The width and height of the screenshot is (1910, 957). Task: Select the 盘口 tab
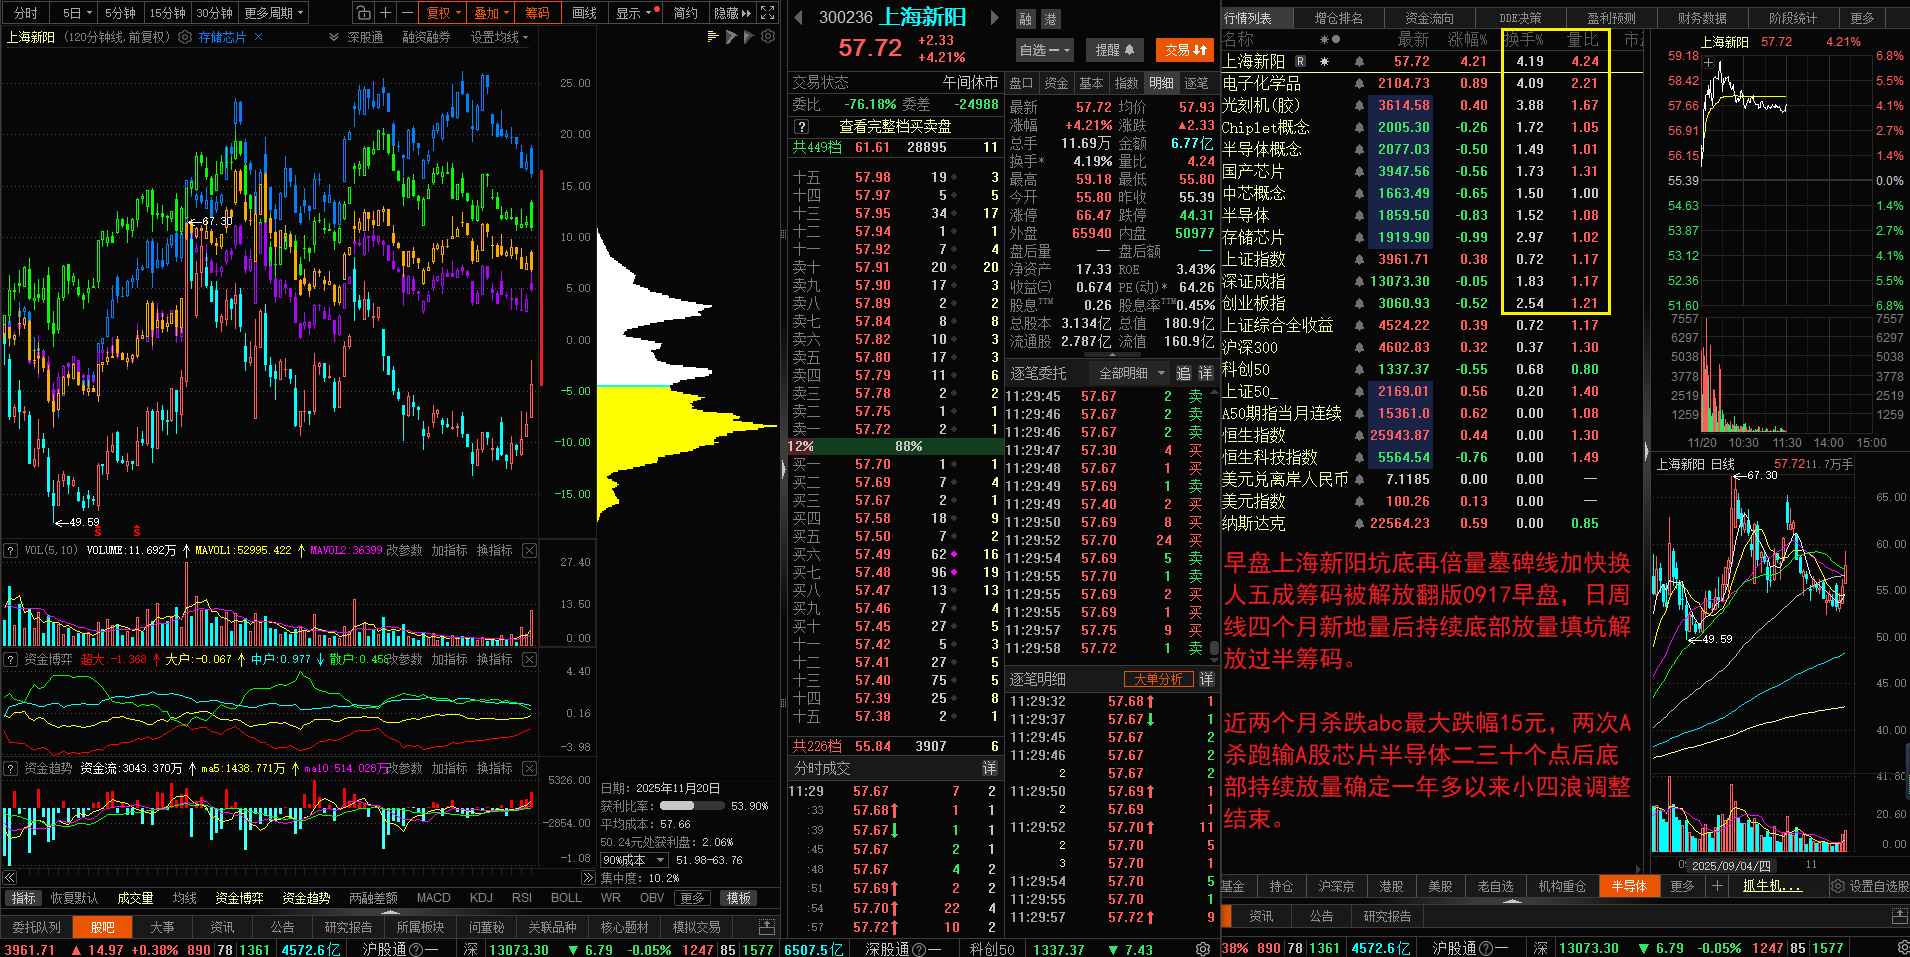pyautogui.click(x=1021, y=83)
